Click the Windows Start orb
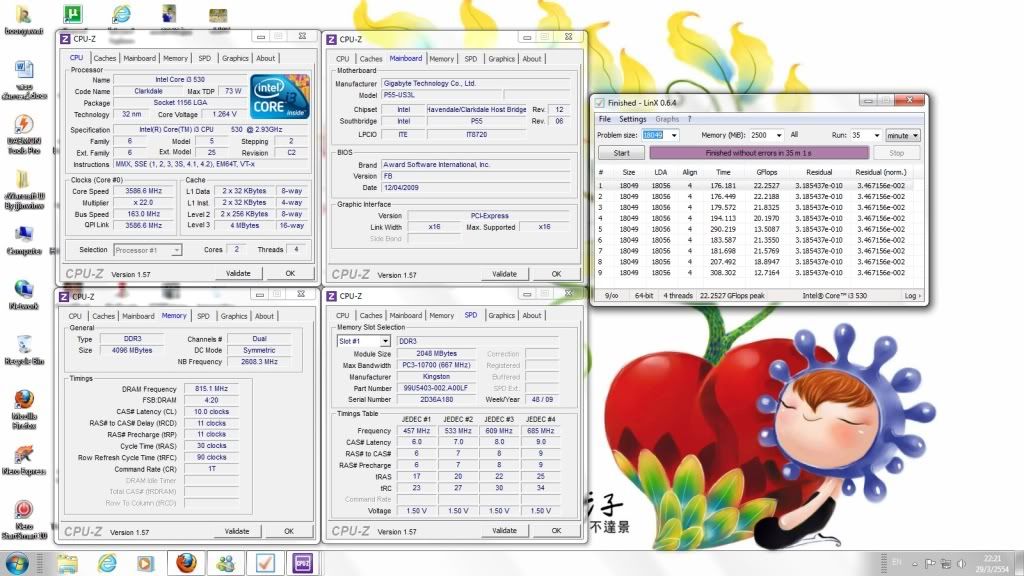Image resolution: width=1024 pixels, height=576 pixels. [17, 561]
